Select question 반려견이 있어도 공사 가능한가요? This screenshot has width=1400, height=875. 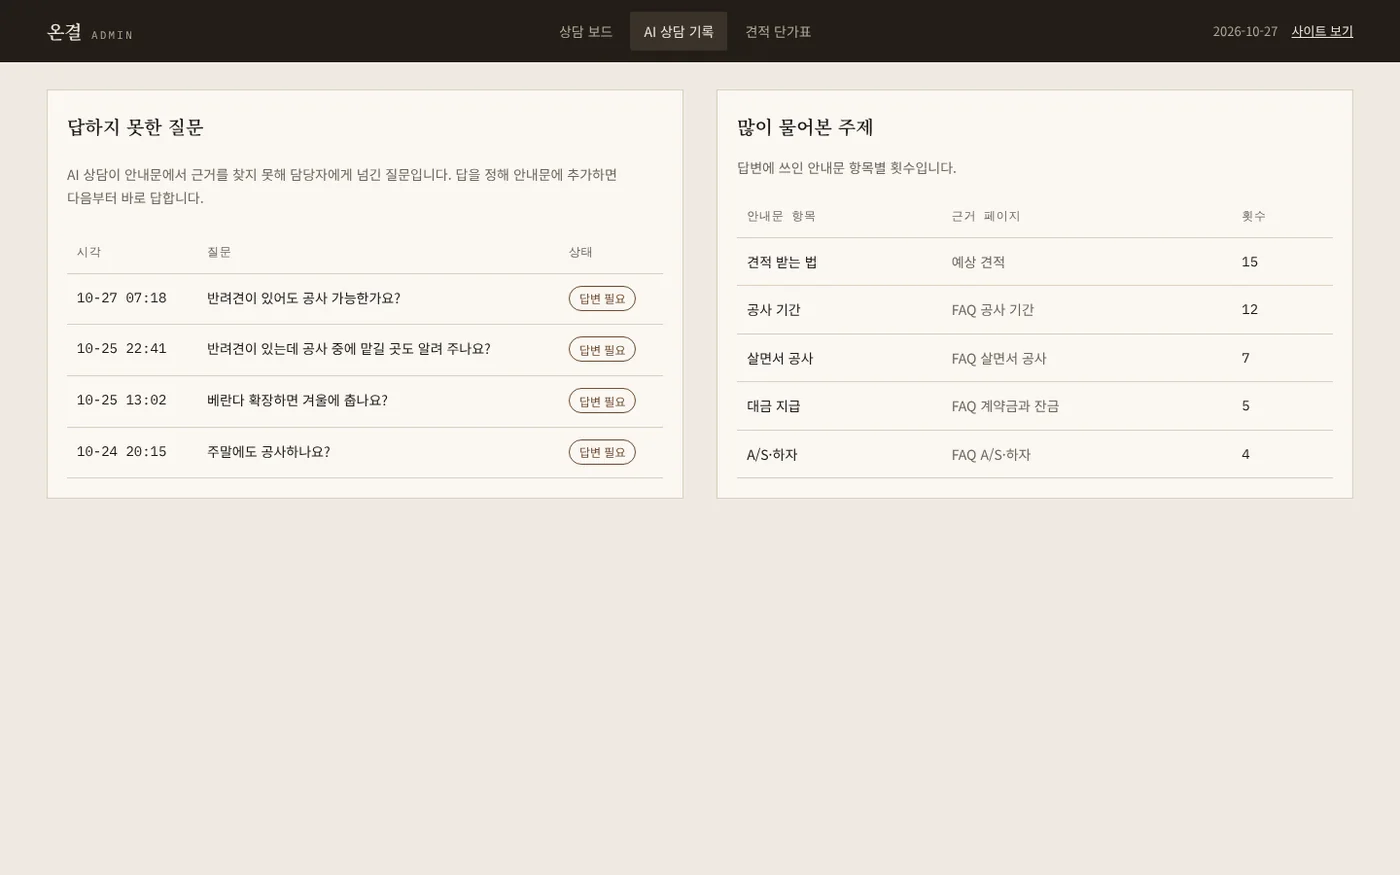pos(303,298)
